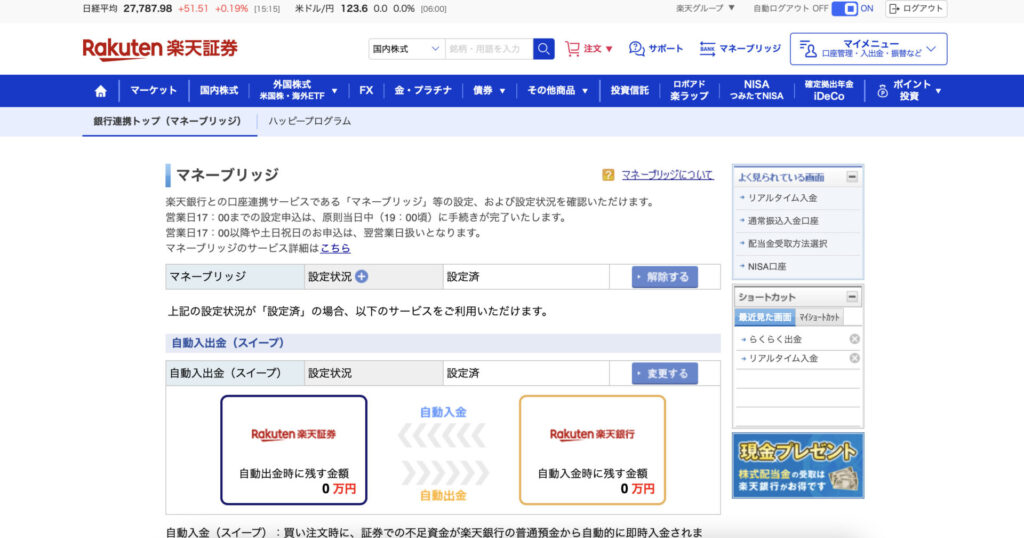
Task: Open FX menu item
Action: (x=366, y=91)
